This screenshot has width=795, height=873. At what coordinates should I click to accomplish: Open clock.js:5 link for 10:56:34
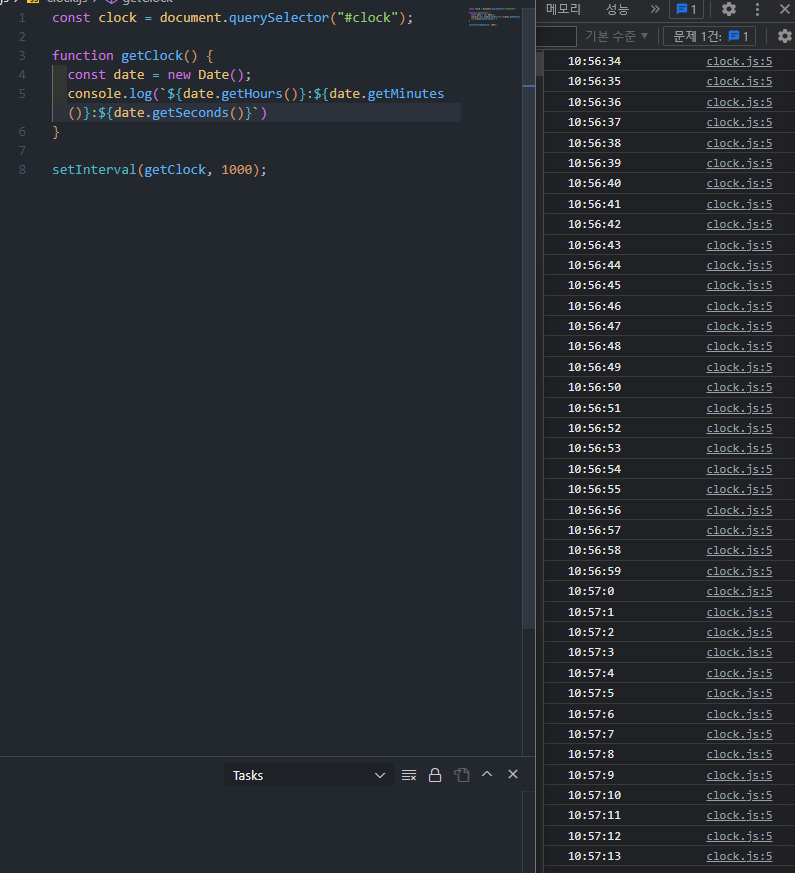tap(739, 61)
